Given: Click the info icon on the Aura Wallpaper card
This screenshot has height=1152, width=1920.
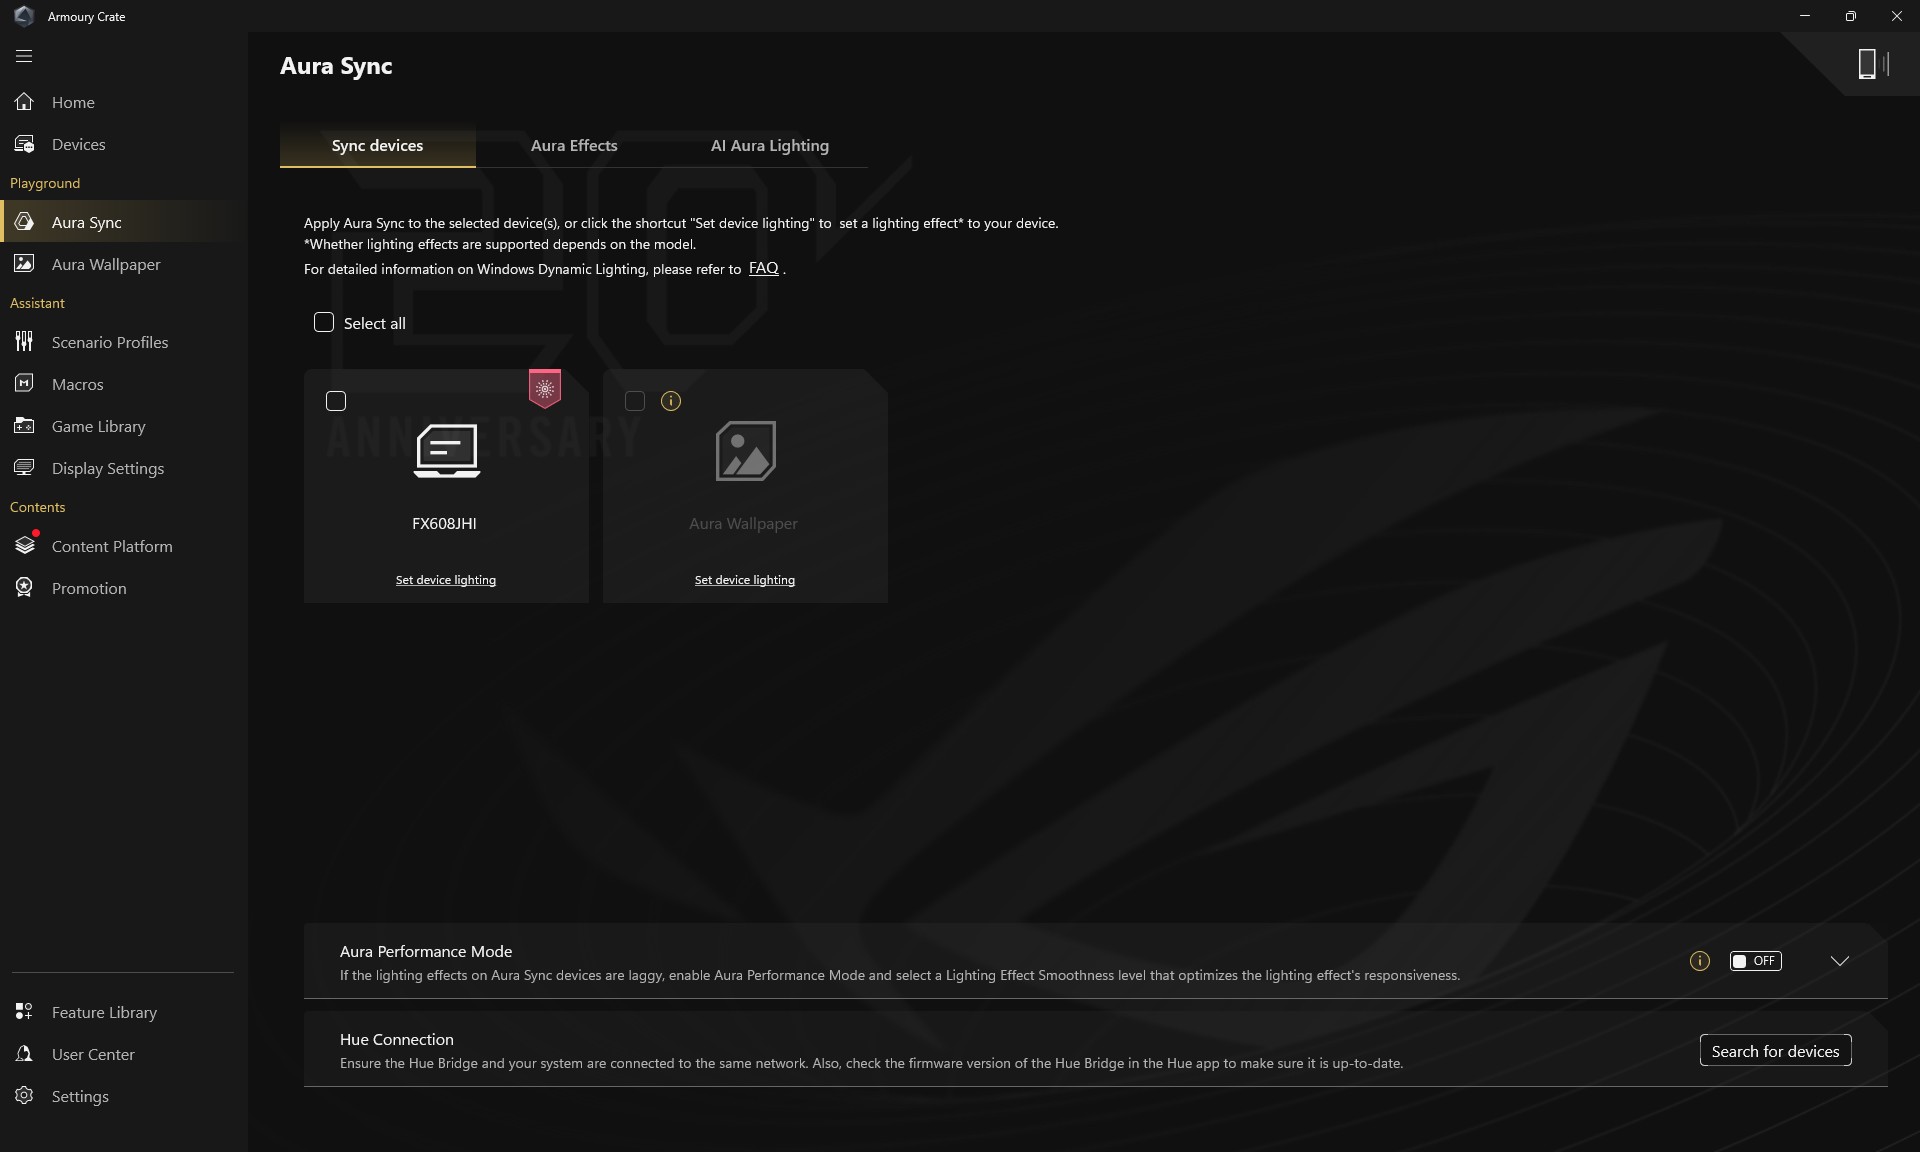Looking at the screenshot, I should click(x=671, y=401).
